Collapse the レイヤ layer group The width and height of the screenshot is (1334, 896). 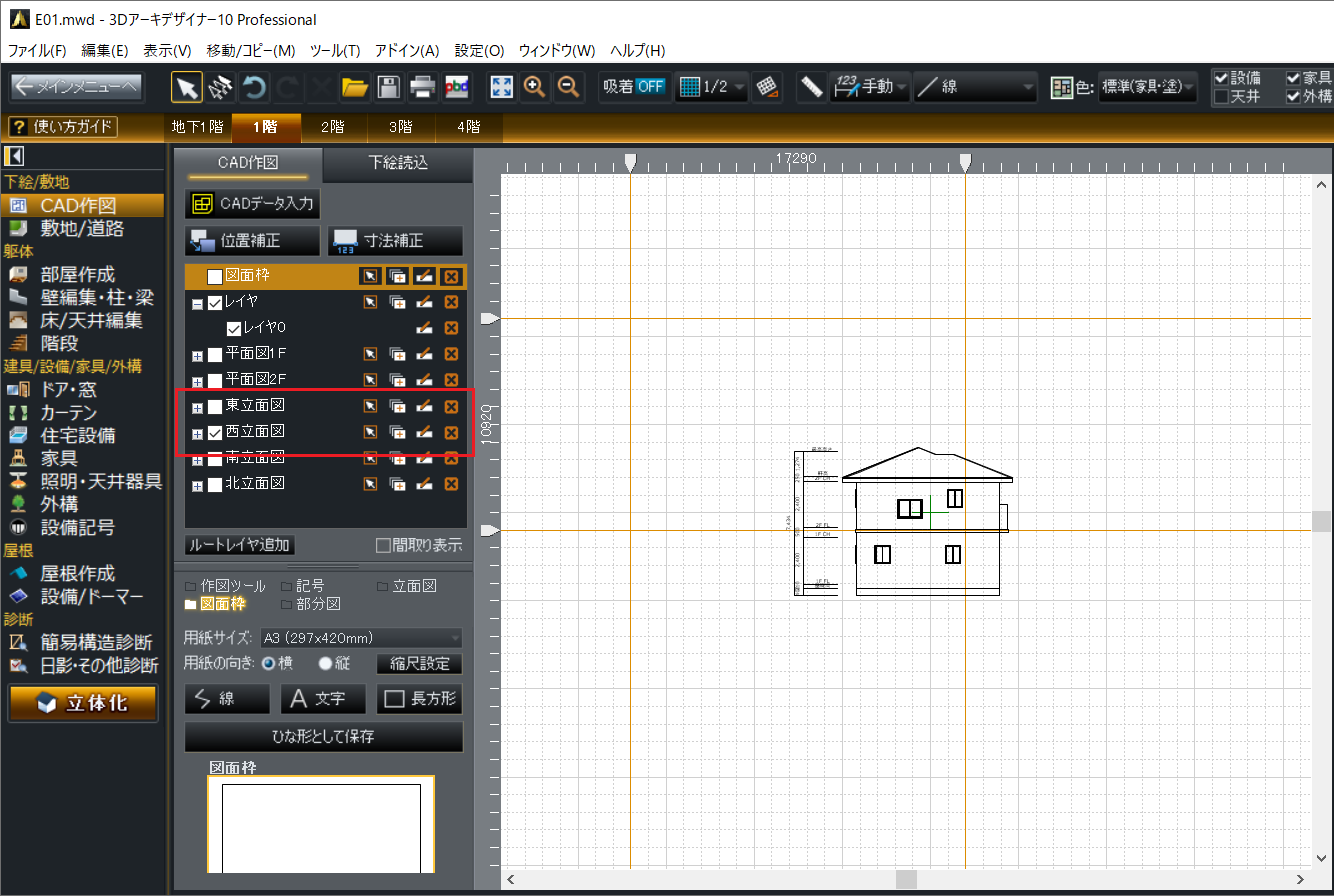point(197,303)
